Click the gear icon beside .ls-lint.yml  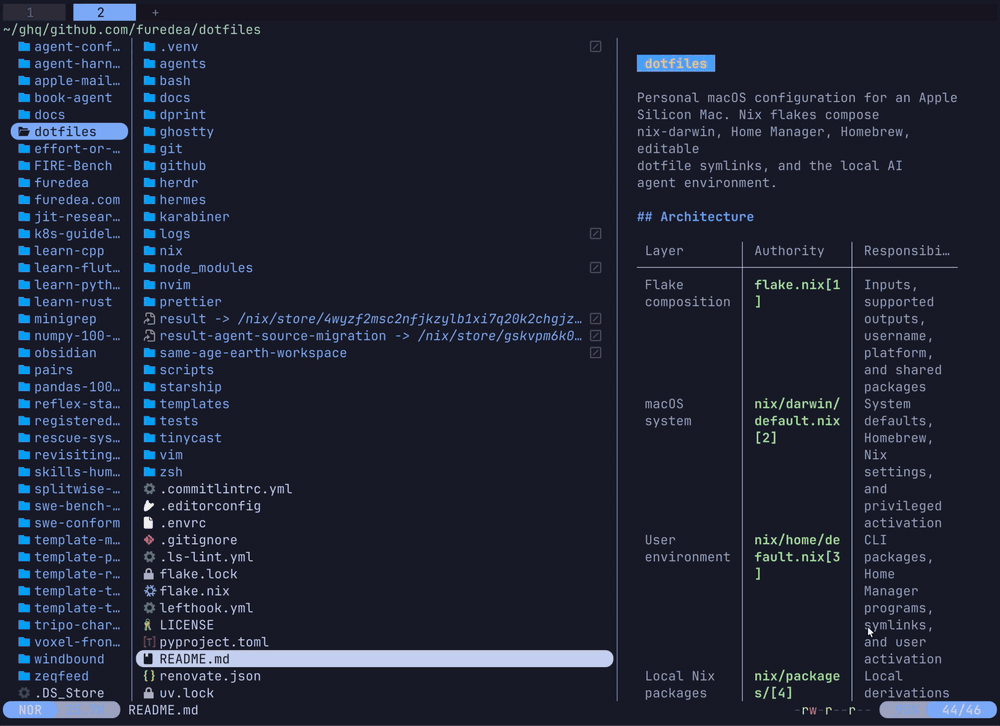tap(149, 557)
